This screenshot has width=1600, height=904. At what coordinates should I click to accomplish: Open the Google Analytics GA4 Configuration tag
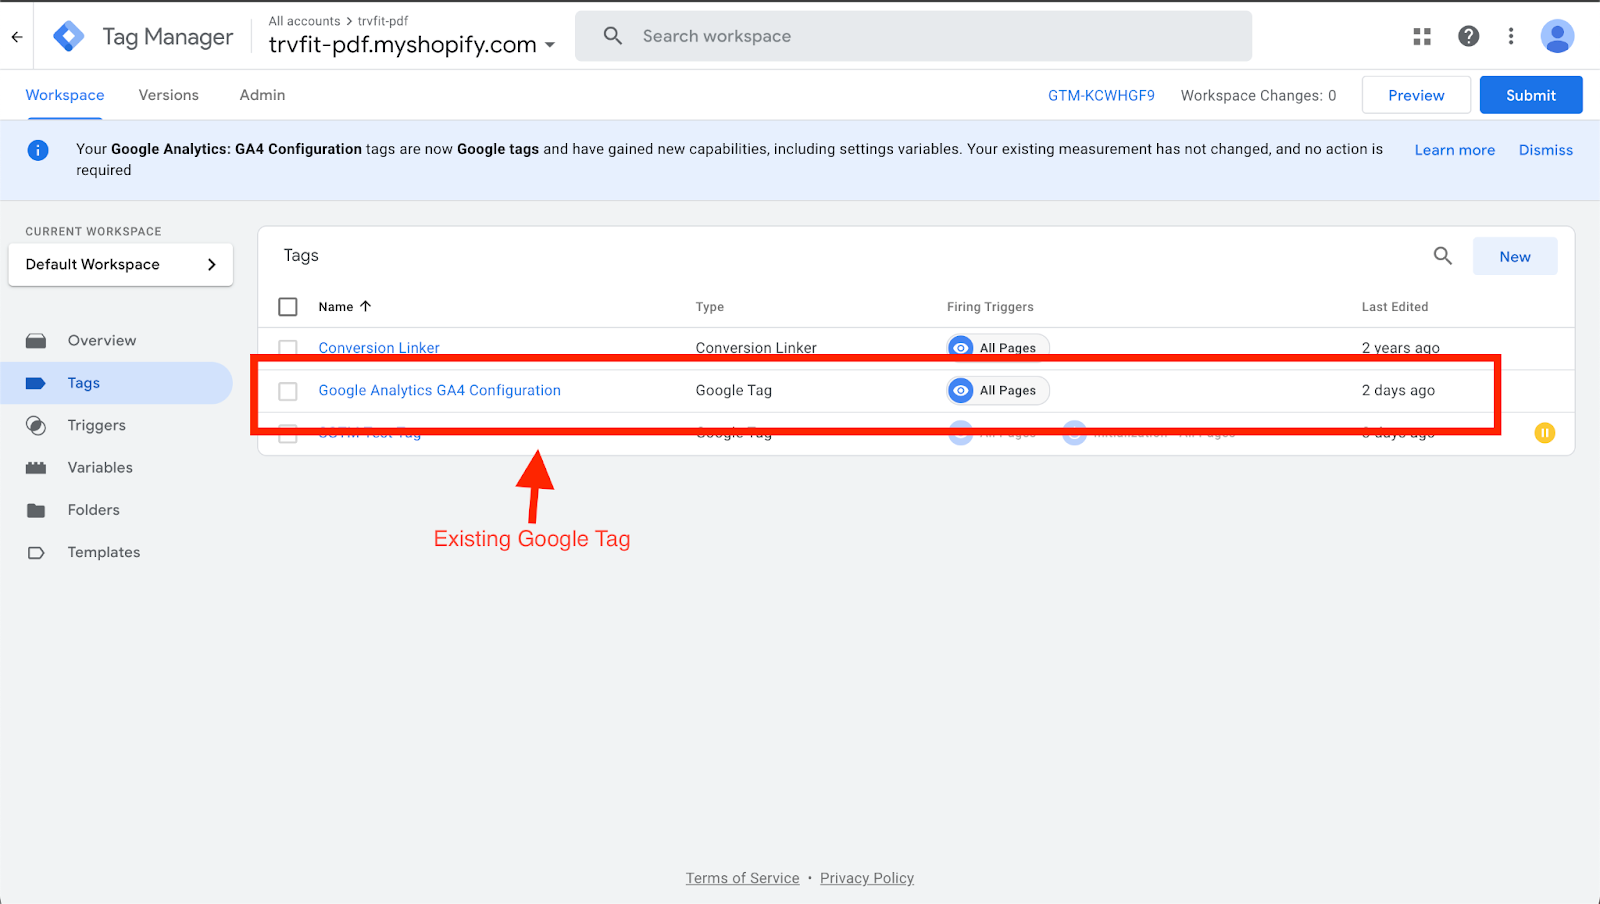(x=439, y=391)
